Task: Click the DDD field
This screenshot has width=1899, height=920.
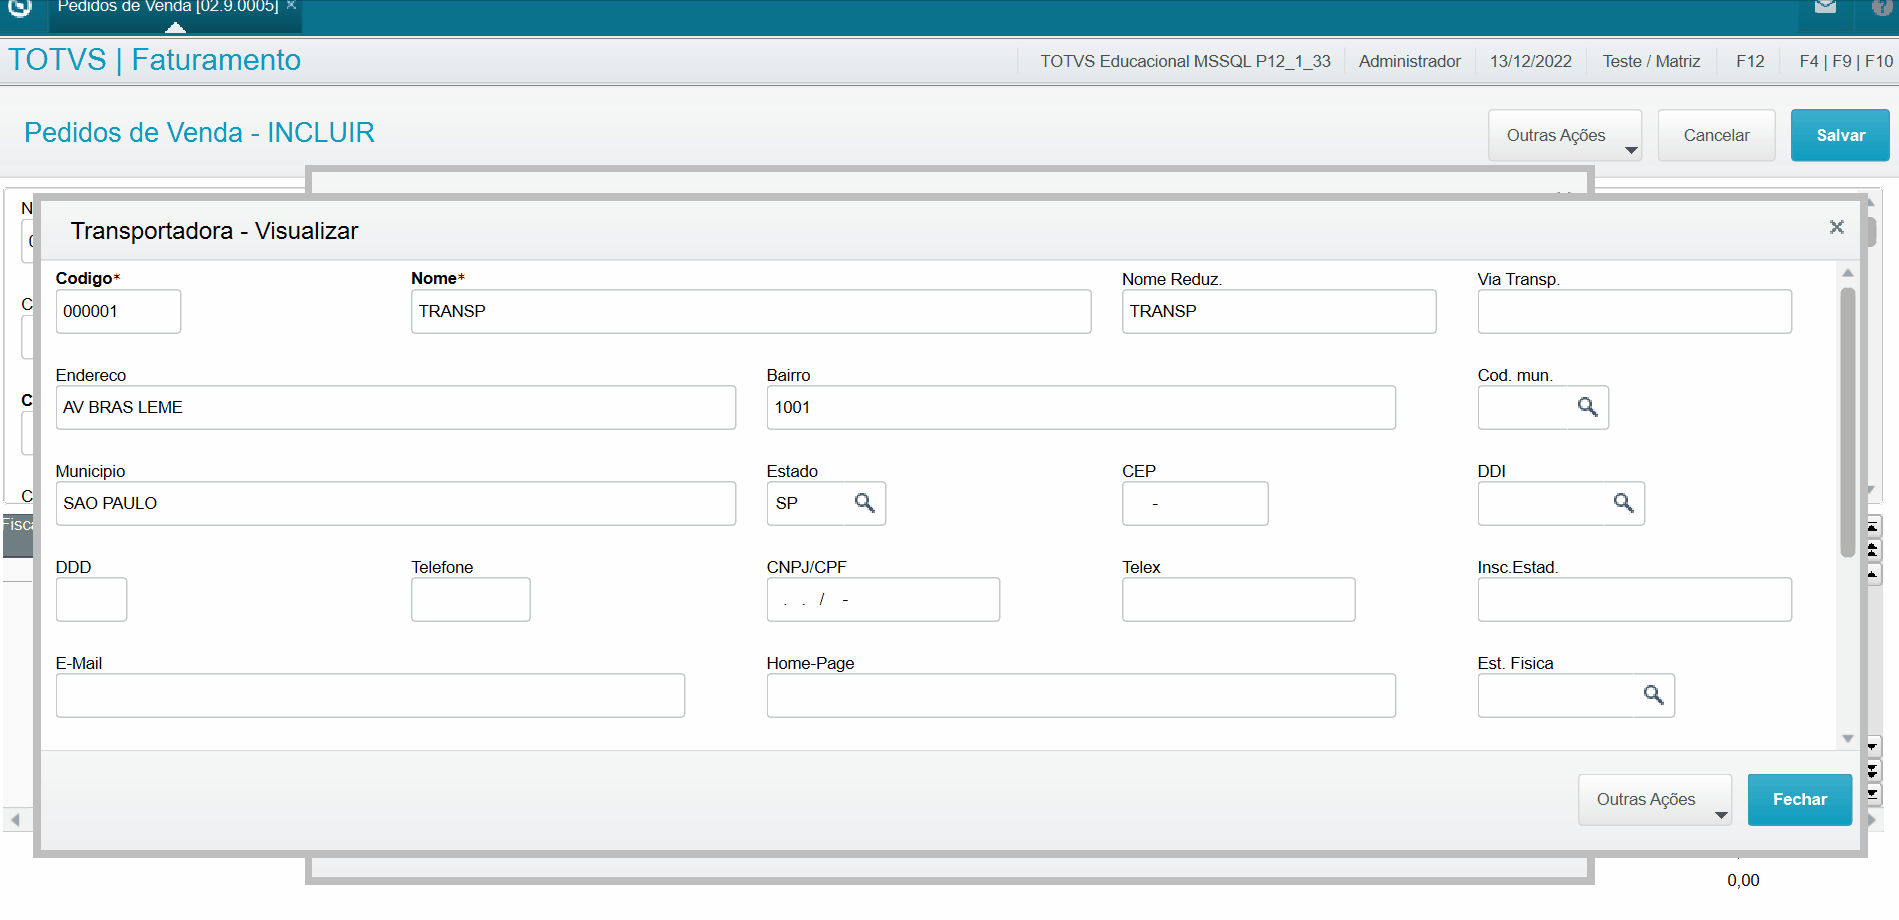Action: click(x=91, y=599)
